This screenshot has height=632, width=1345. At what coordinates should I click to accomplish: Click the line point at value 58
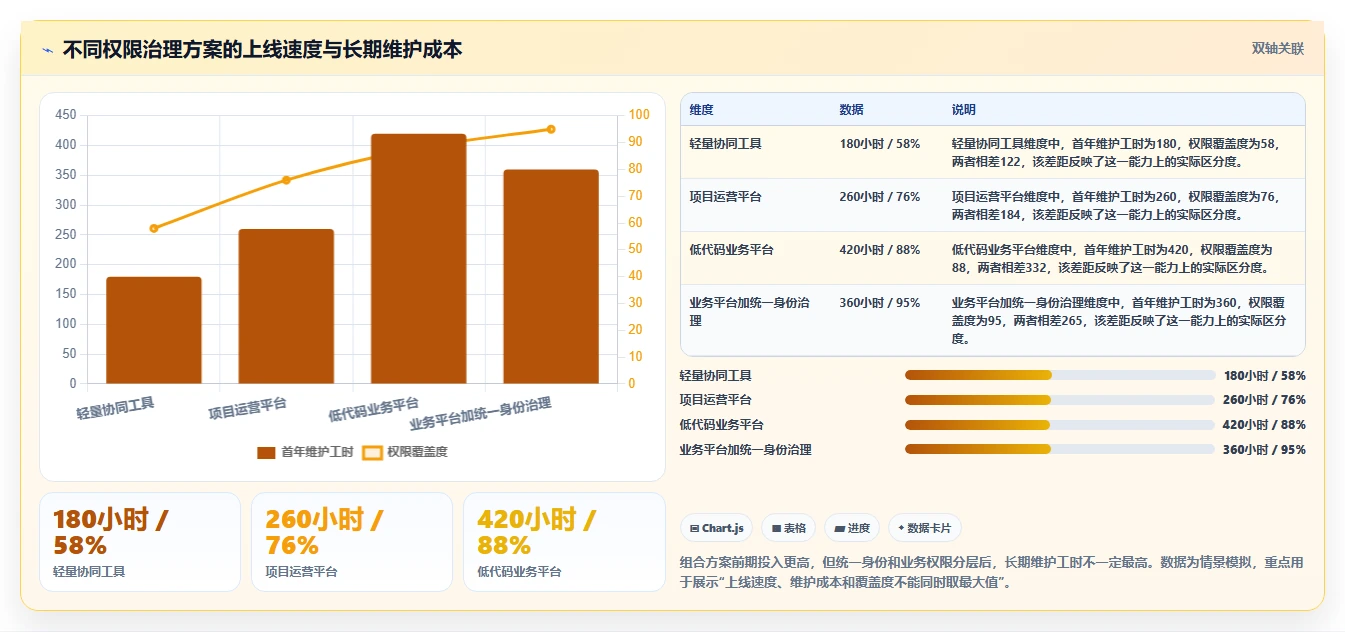click(x=154, y=228)
